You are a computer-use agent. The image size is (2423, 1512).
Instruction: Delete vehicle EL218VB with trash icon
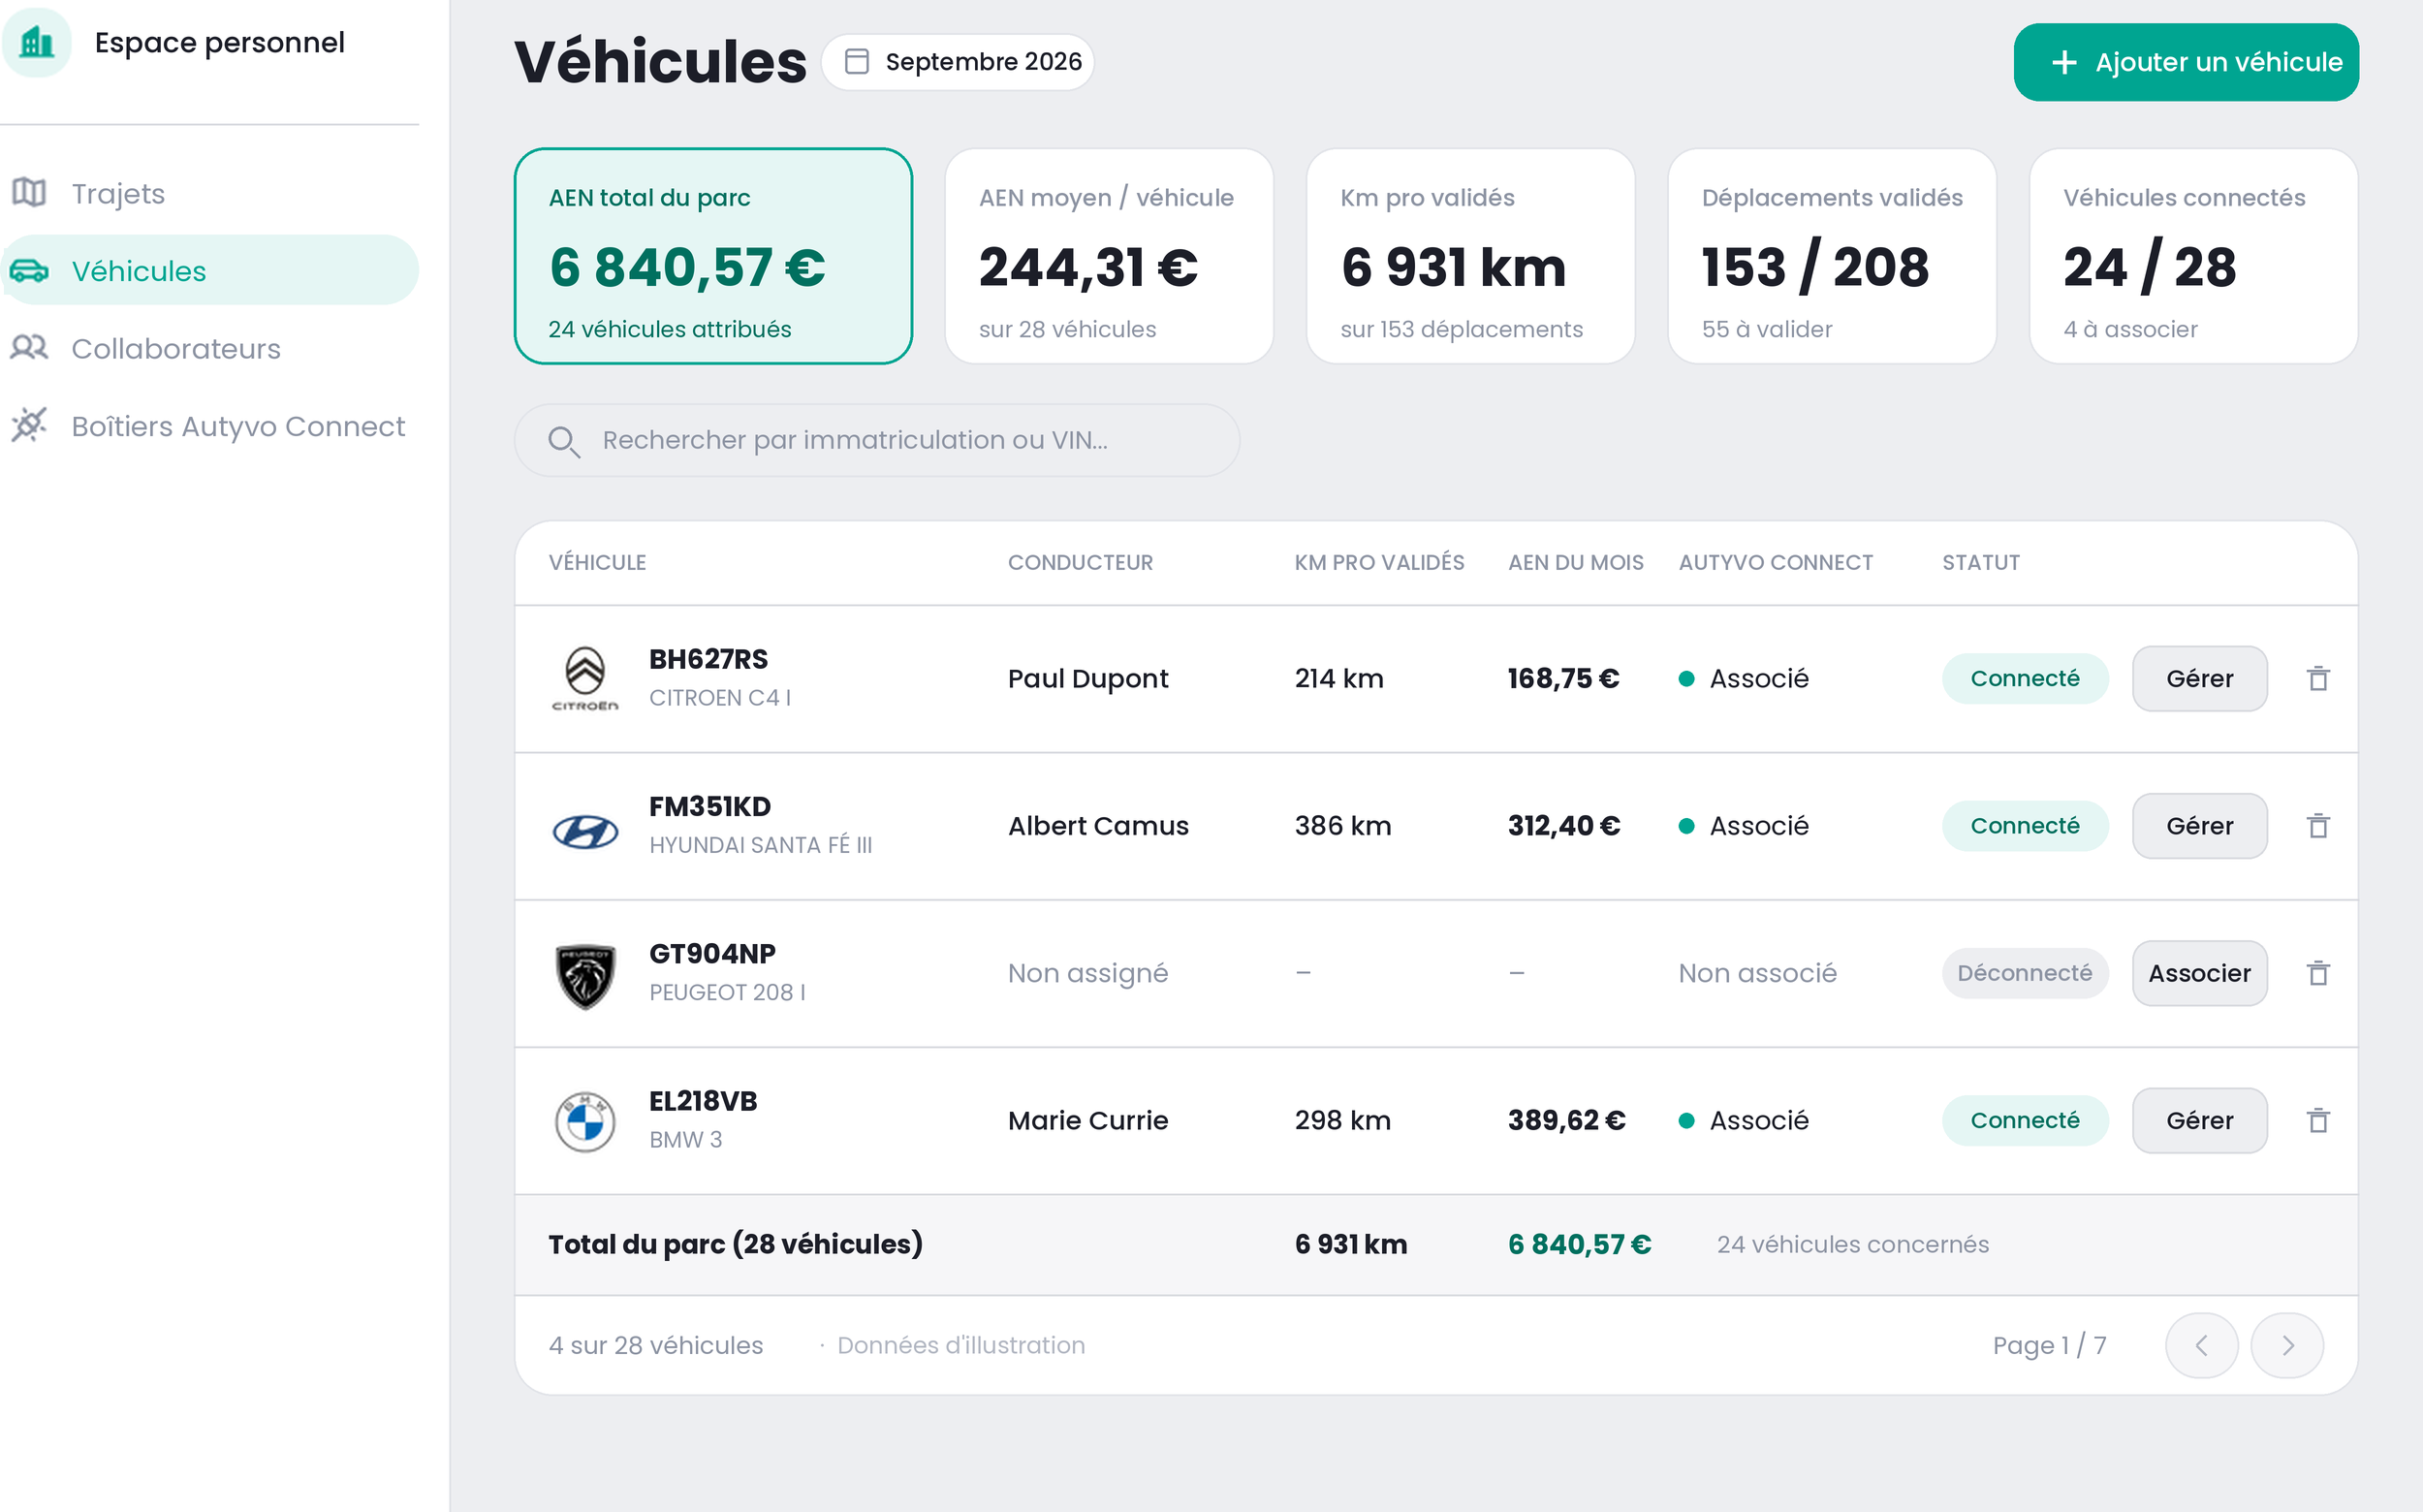[2318, 1120]
